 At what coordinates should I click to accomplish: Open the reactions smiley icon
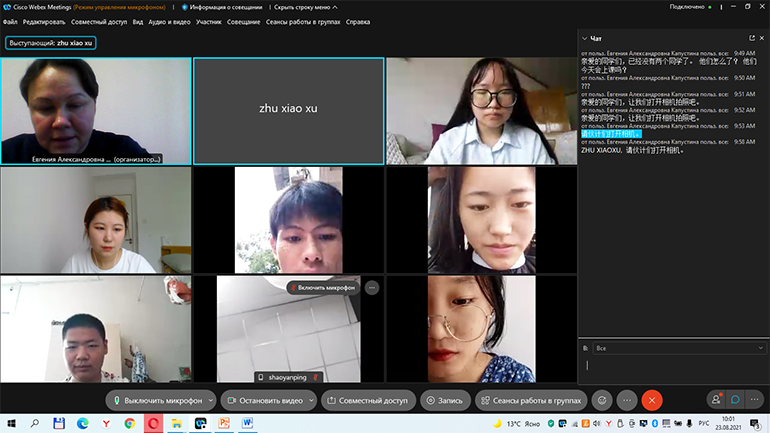602,400
